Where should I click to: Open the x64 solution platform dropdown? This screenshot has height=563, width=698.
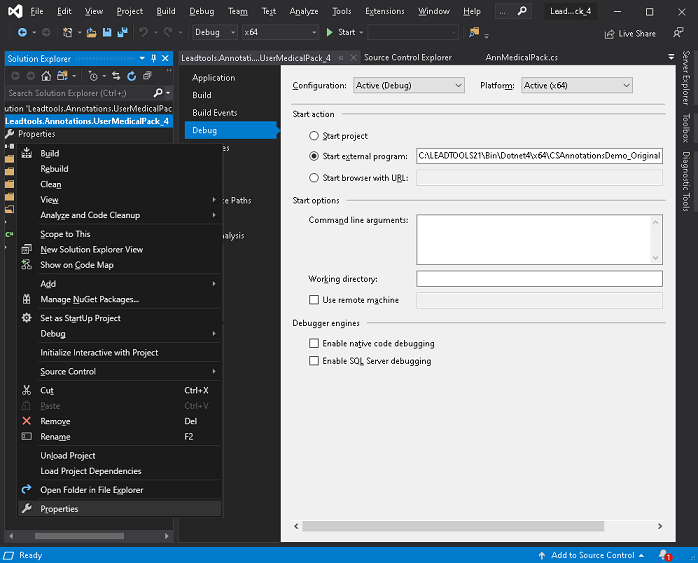(x=280, y=32)
